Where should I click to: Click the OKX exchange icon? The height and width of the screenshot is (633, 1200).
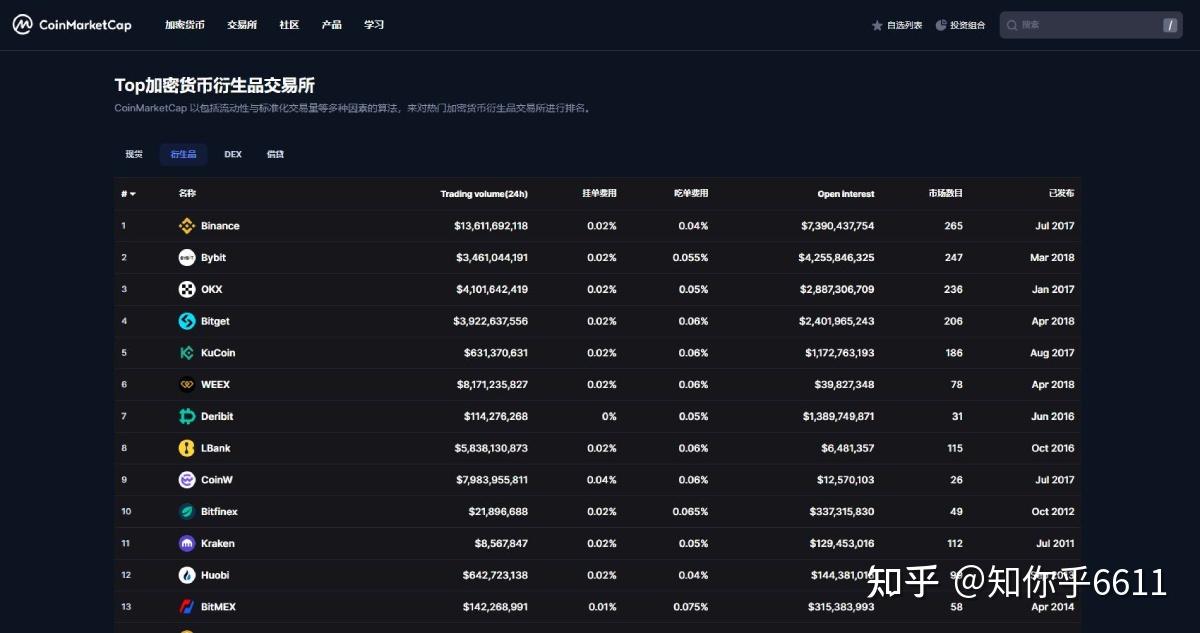186,289
